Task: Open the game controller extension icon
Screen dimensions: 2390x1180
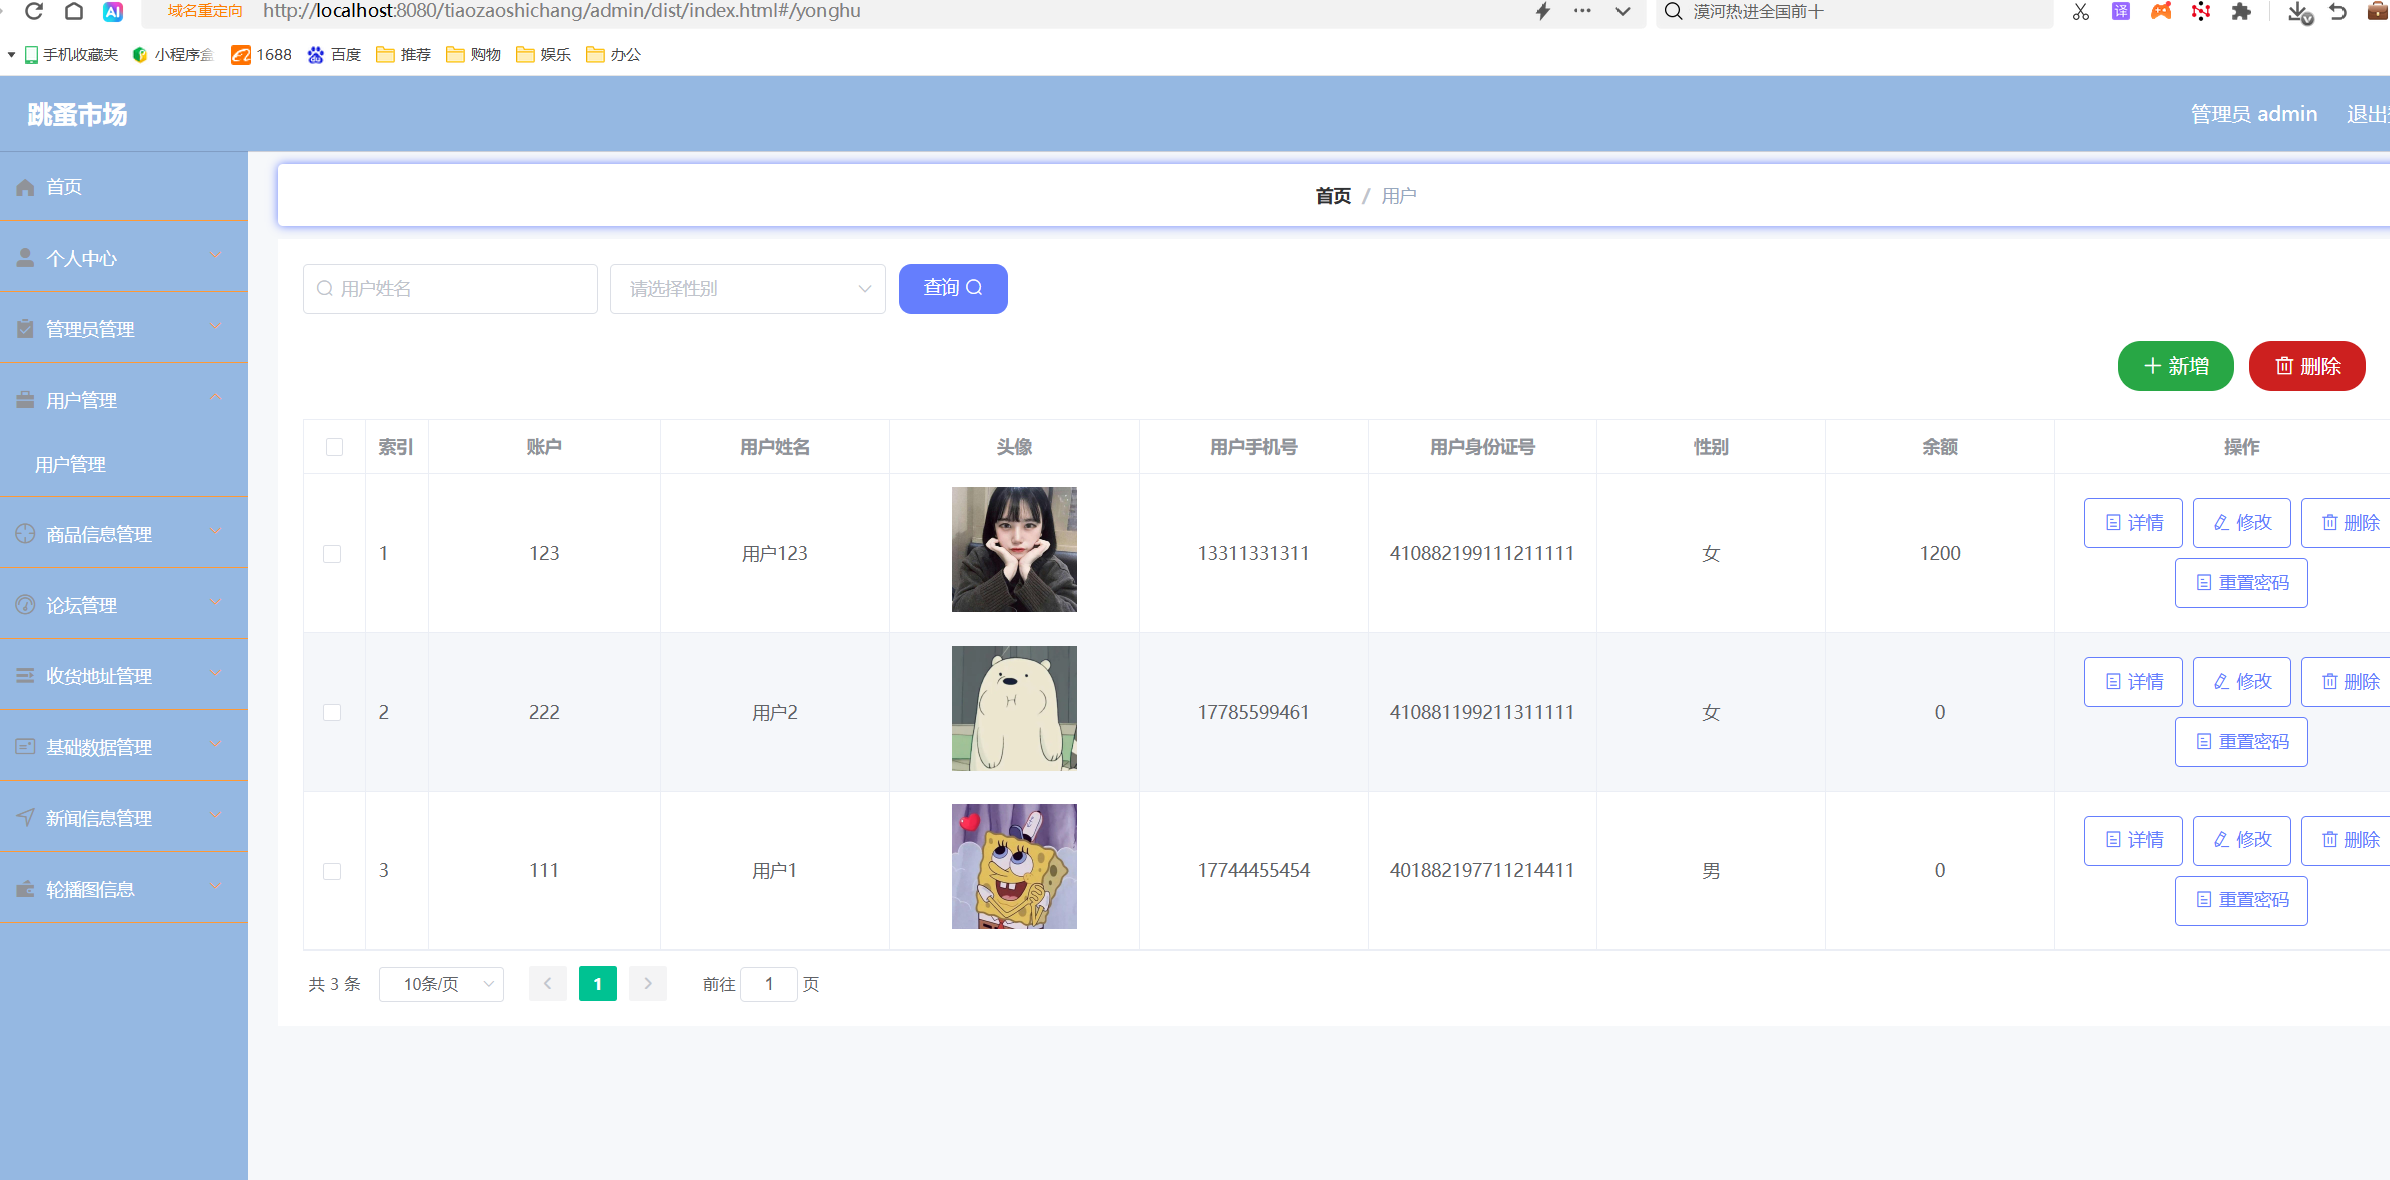Action: [2161, 11]
